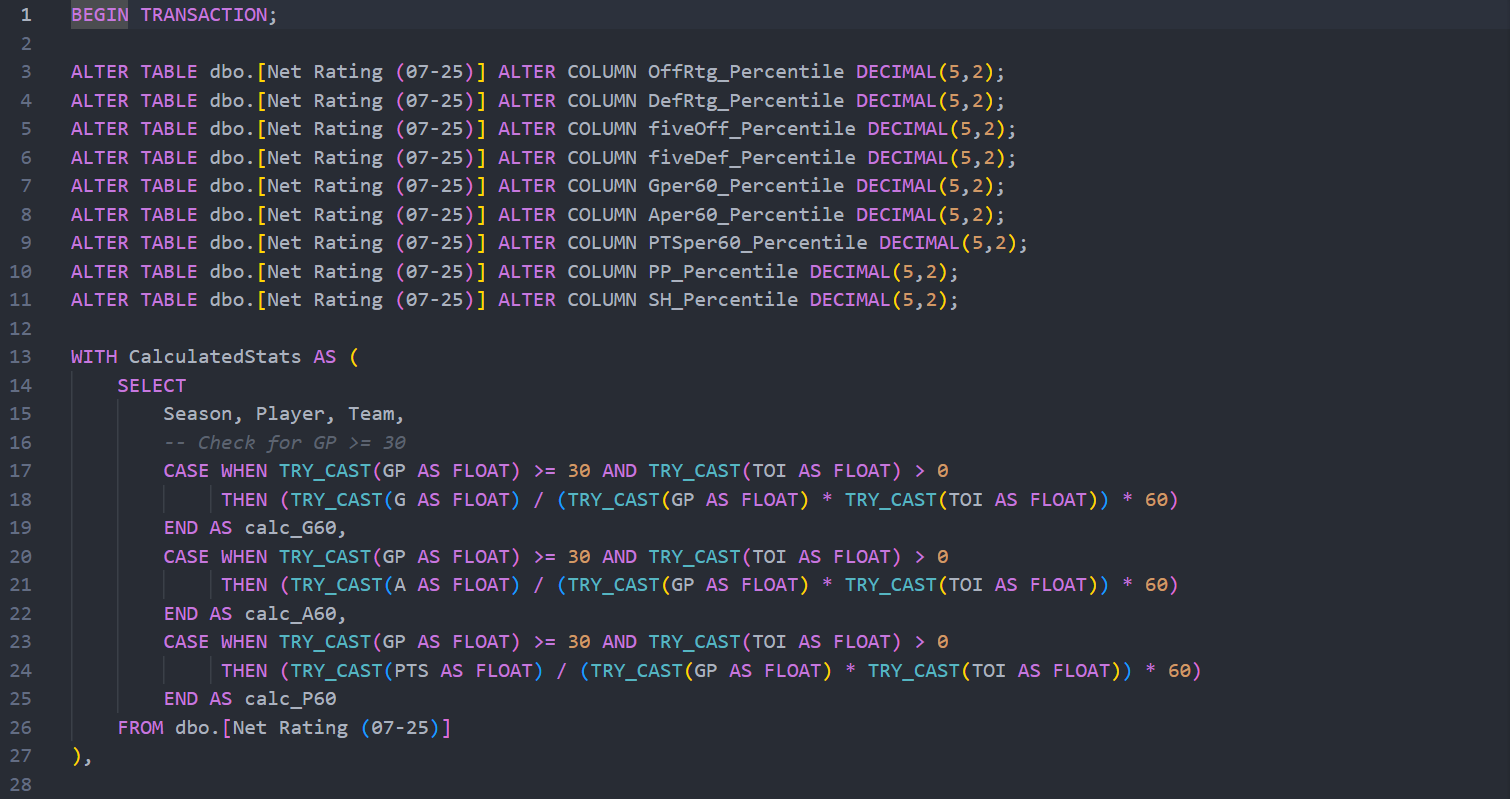The image size is (1510, 799).
Task: Click the table name on line 26
Action: coord(336,728)
